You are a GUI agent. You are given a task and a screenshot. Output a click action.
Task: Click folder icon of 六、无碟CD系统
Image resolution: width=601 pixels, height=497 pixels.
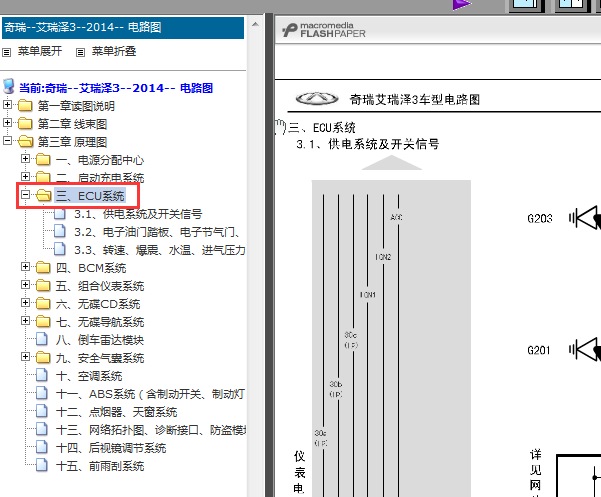click(43, 303)
